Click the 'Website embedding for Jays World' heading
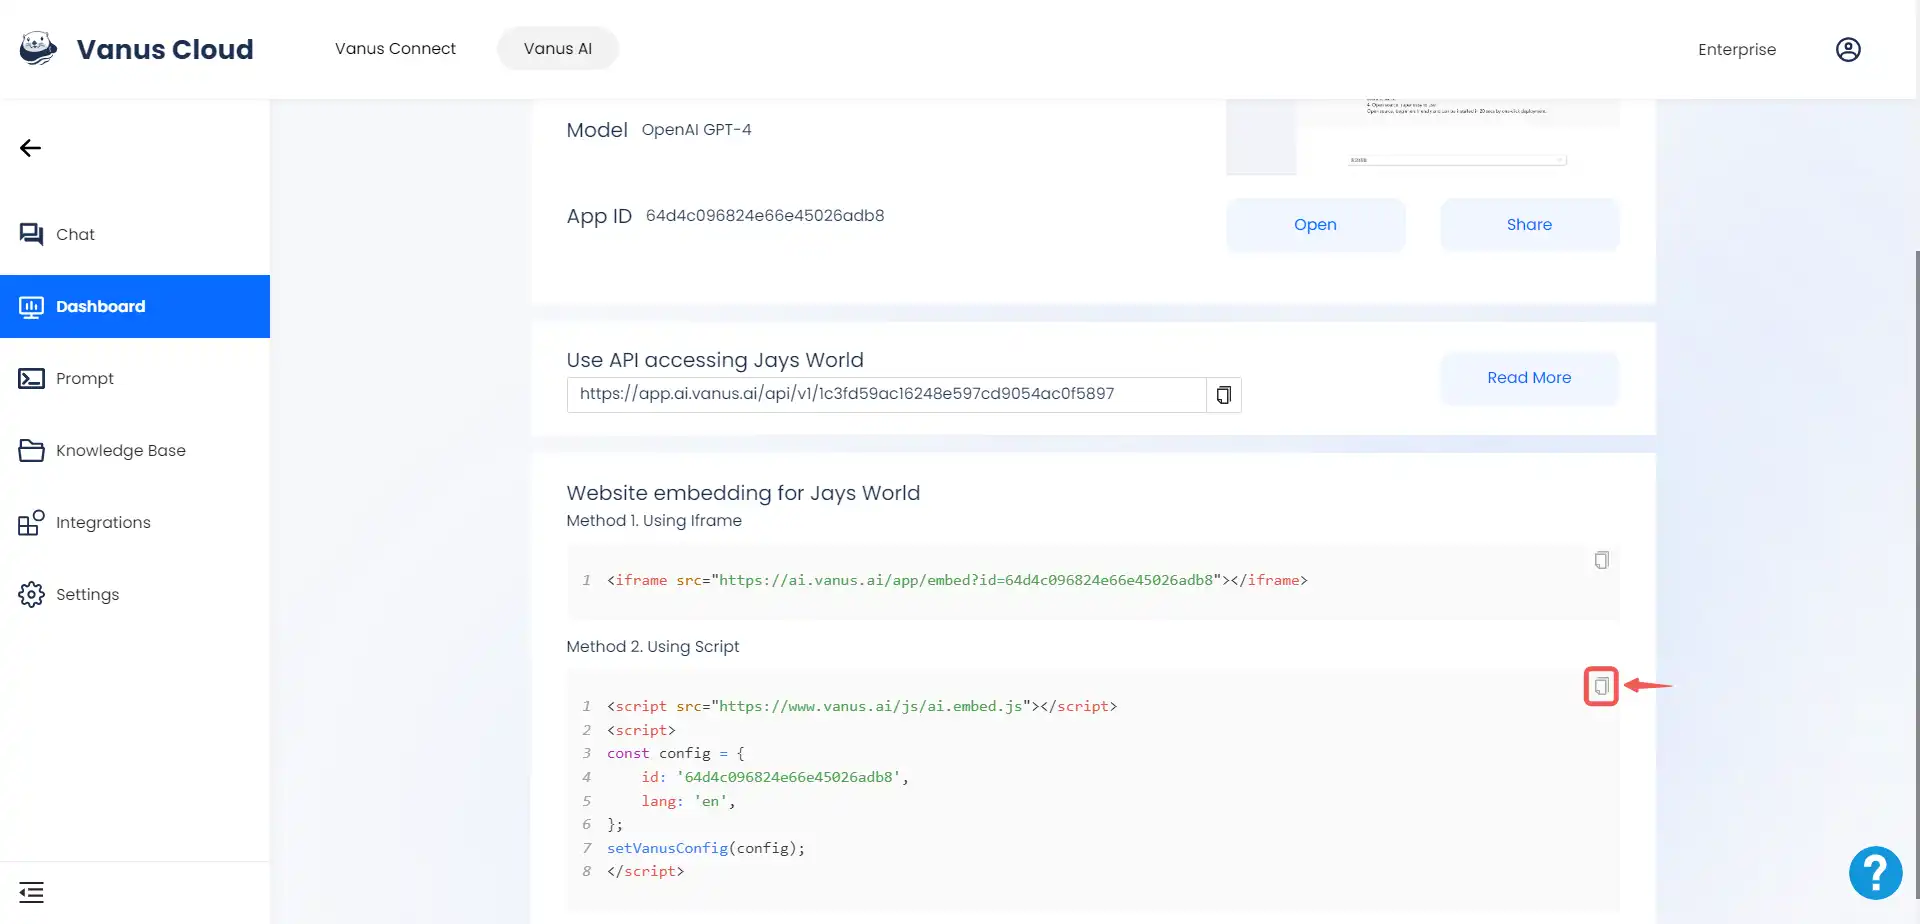 click(x=743, y=493)
